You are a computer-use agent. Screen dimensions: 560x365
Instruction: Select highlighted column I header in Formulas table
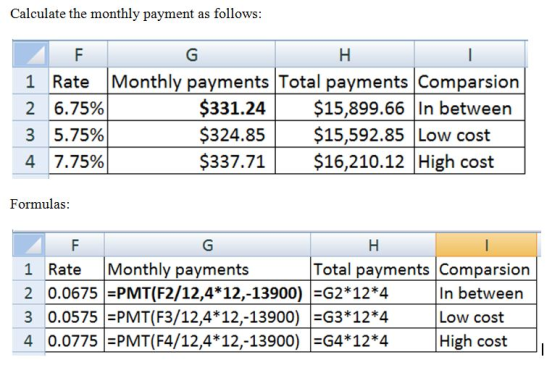point(486,245)
